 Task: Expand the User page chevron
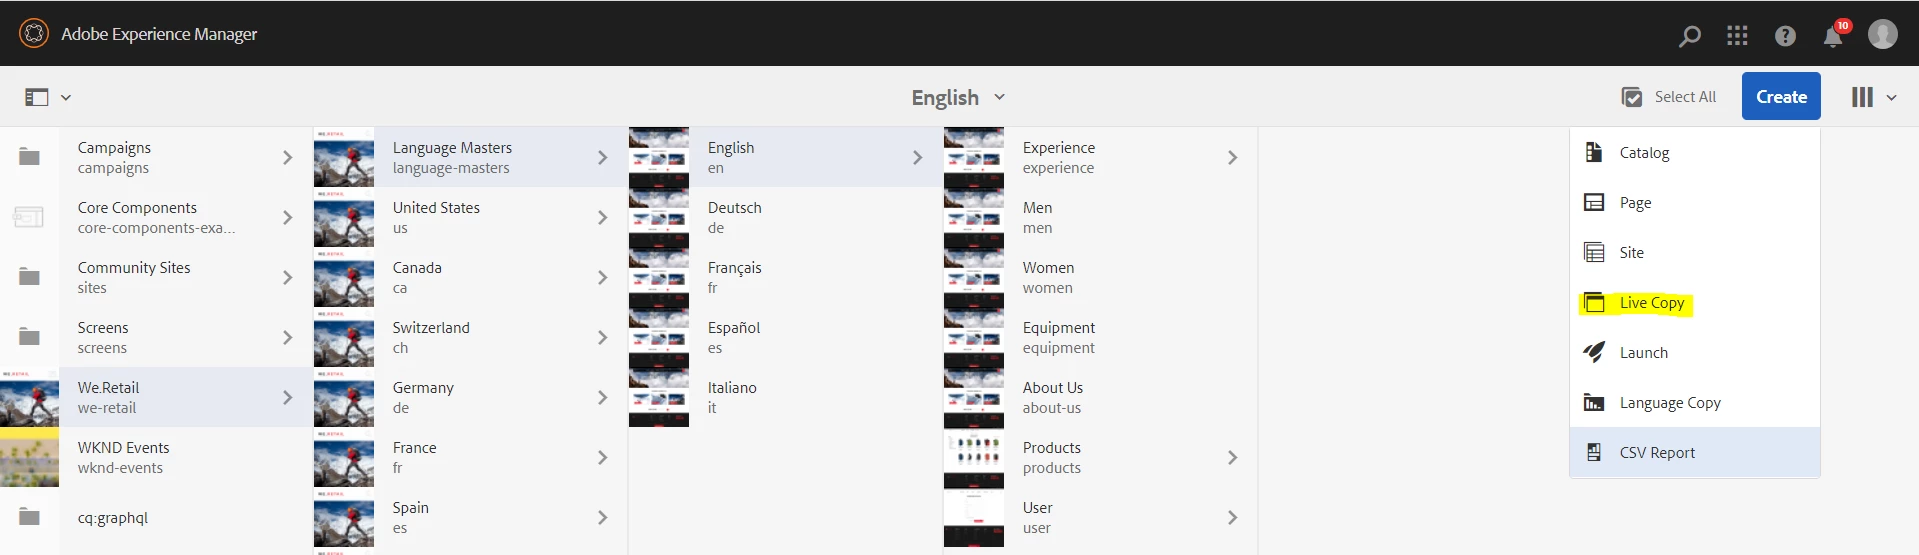(x=1232, y=517)
